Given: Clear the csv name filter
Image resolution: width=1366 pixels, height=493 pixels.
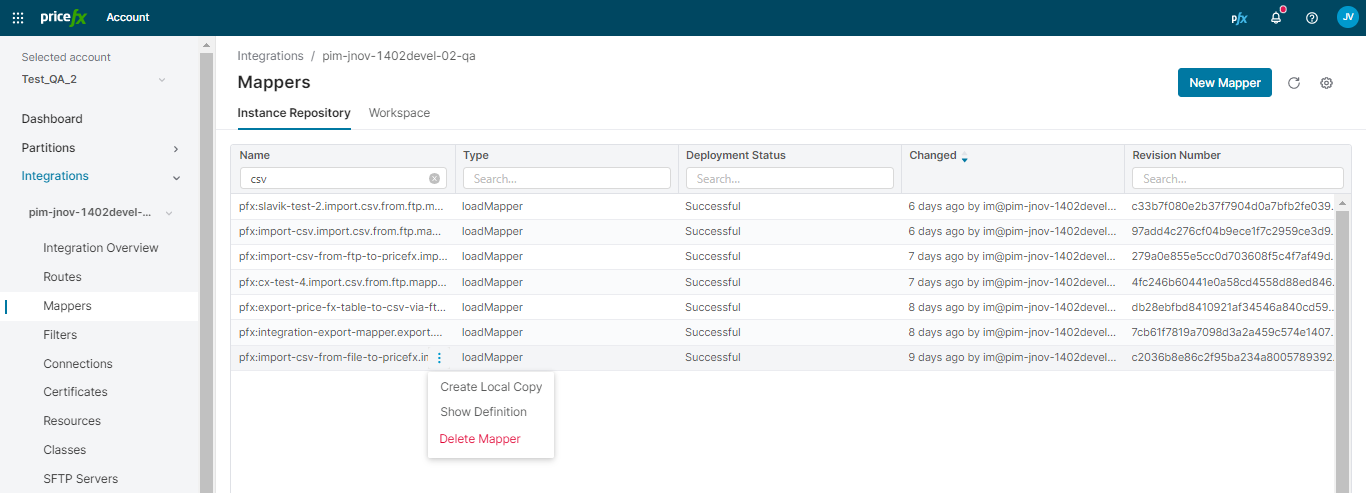Looking at the screenshot, I should [434, 179].
